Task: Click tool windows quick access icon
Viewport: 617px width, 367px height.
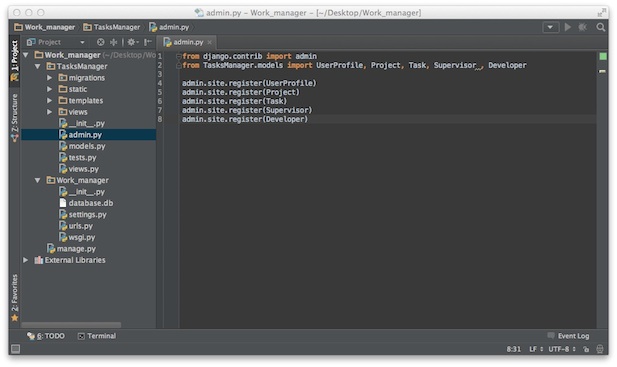Action: point(15,349)
